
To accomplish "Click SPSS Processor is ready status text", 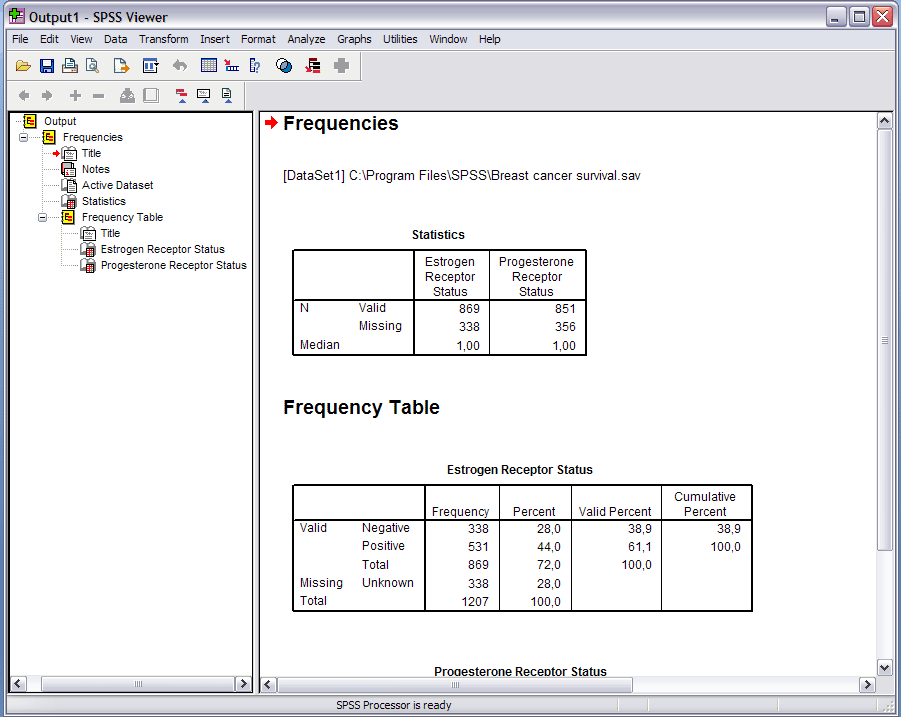I will (x=394, y=705).
